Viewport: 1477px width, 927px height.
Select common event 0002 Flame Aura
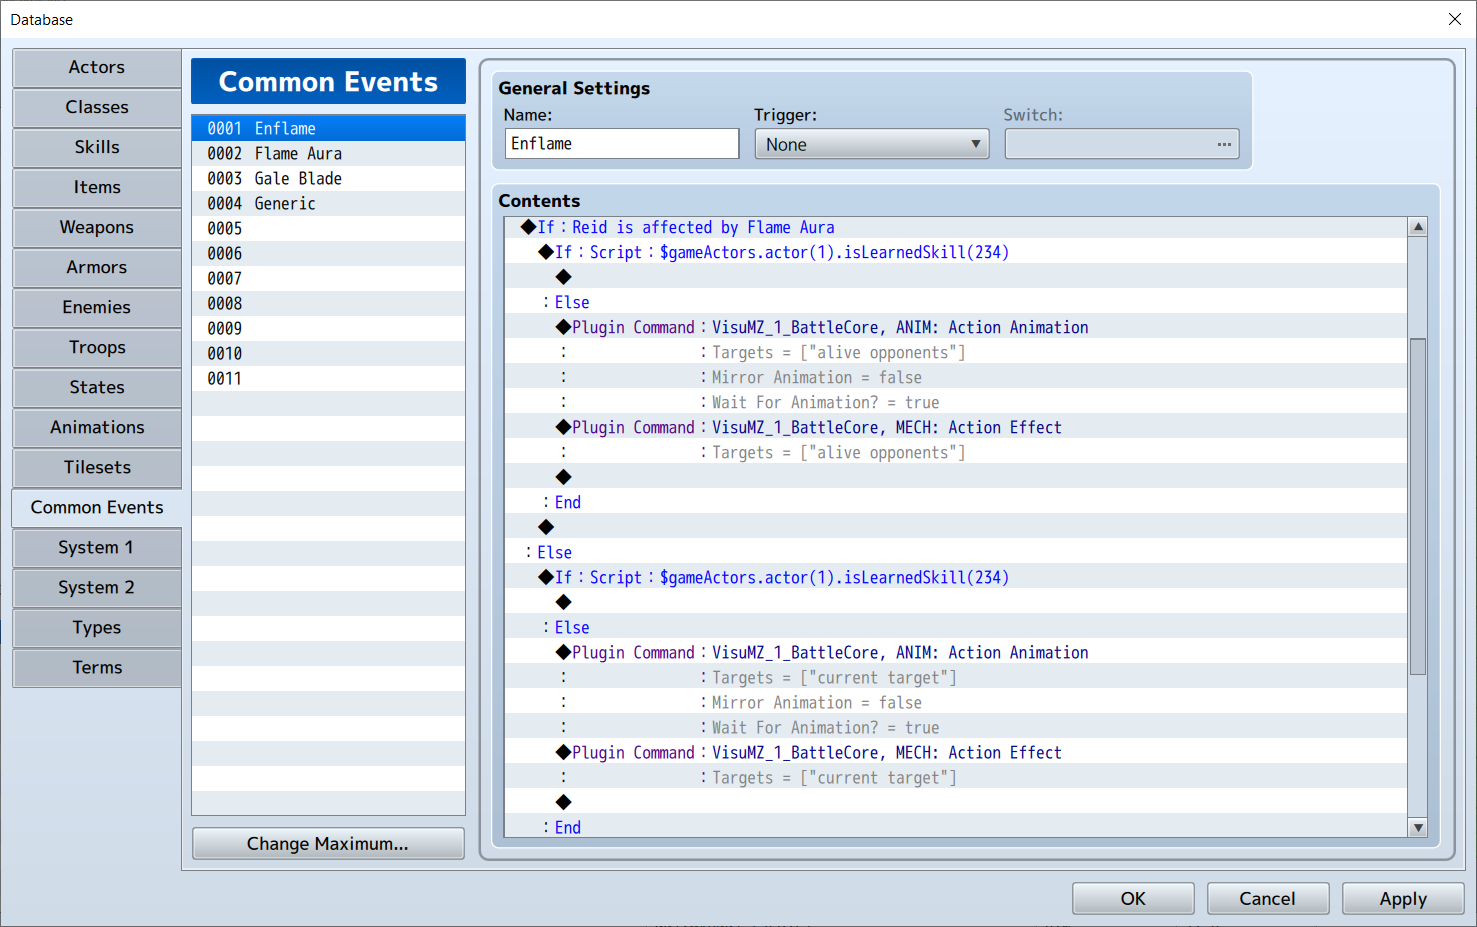tap(328, 153)
